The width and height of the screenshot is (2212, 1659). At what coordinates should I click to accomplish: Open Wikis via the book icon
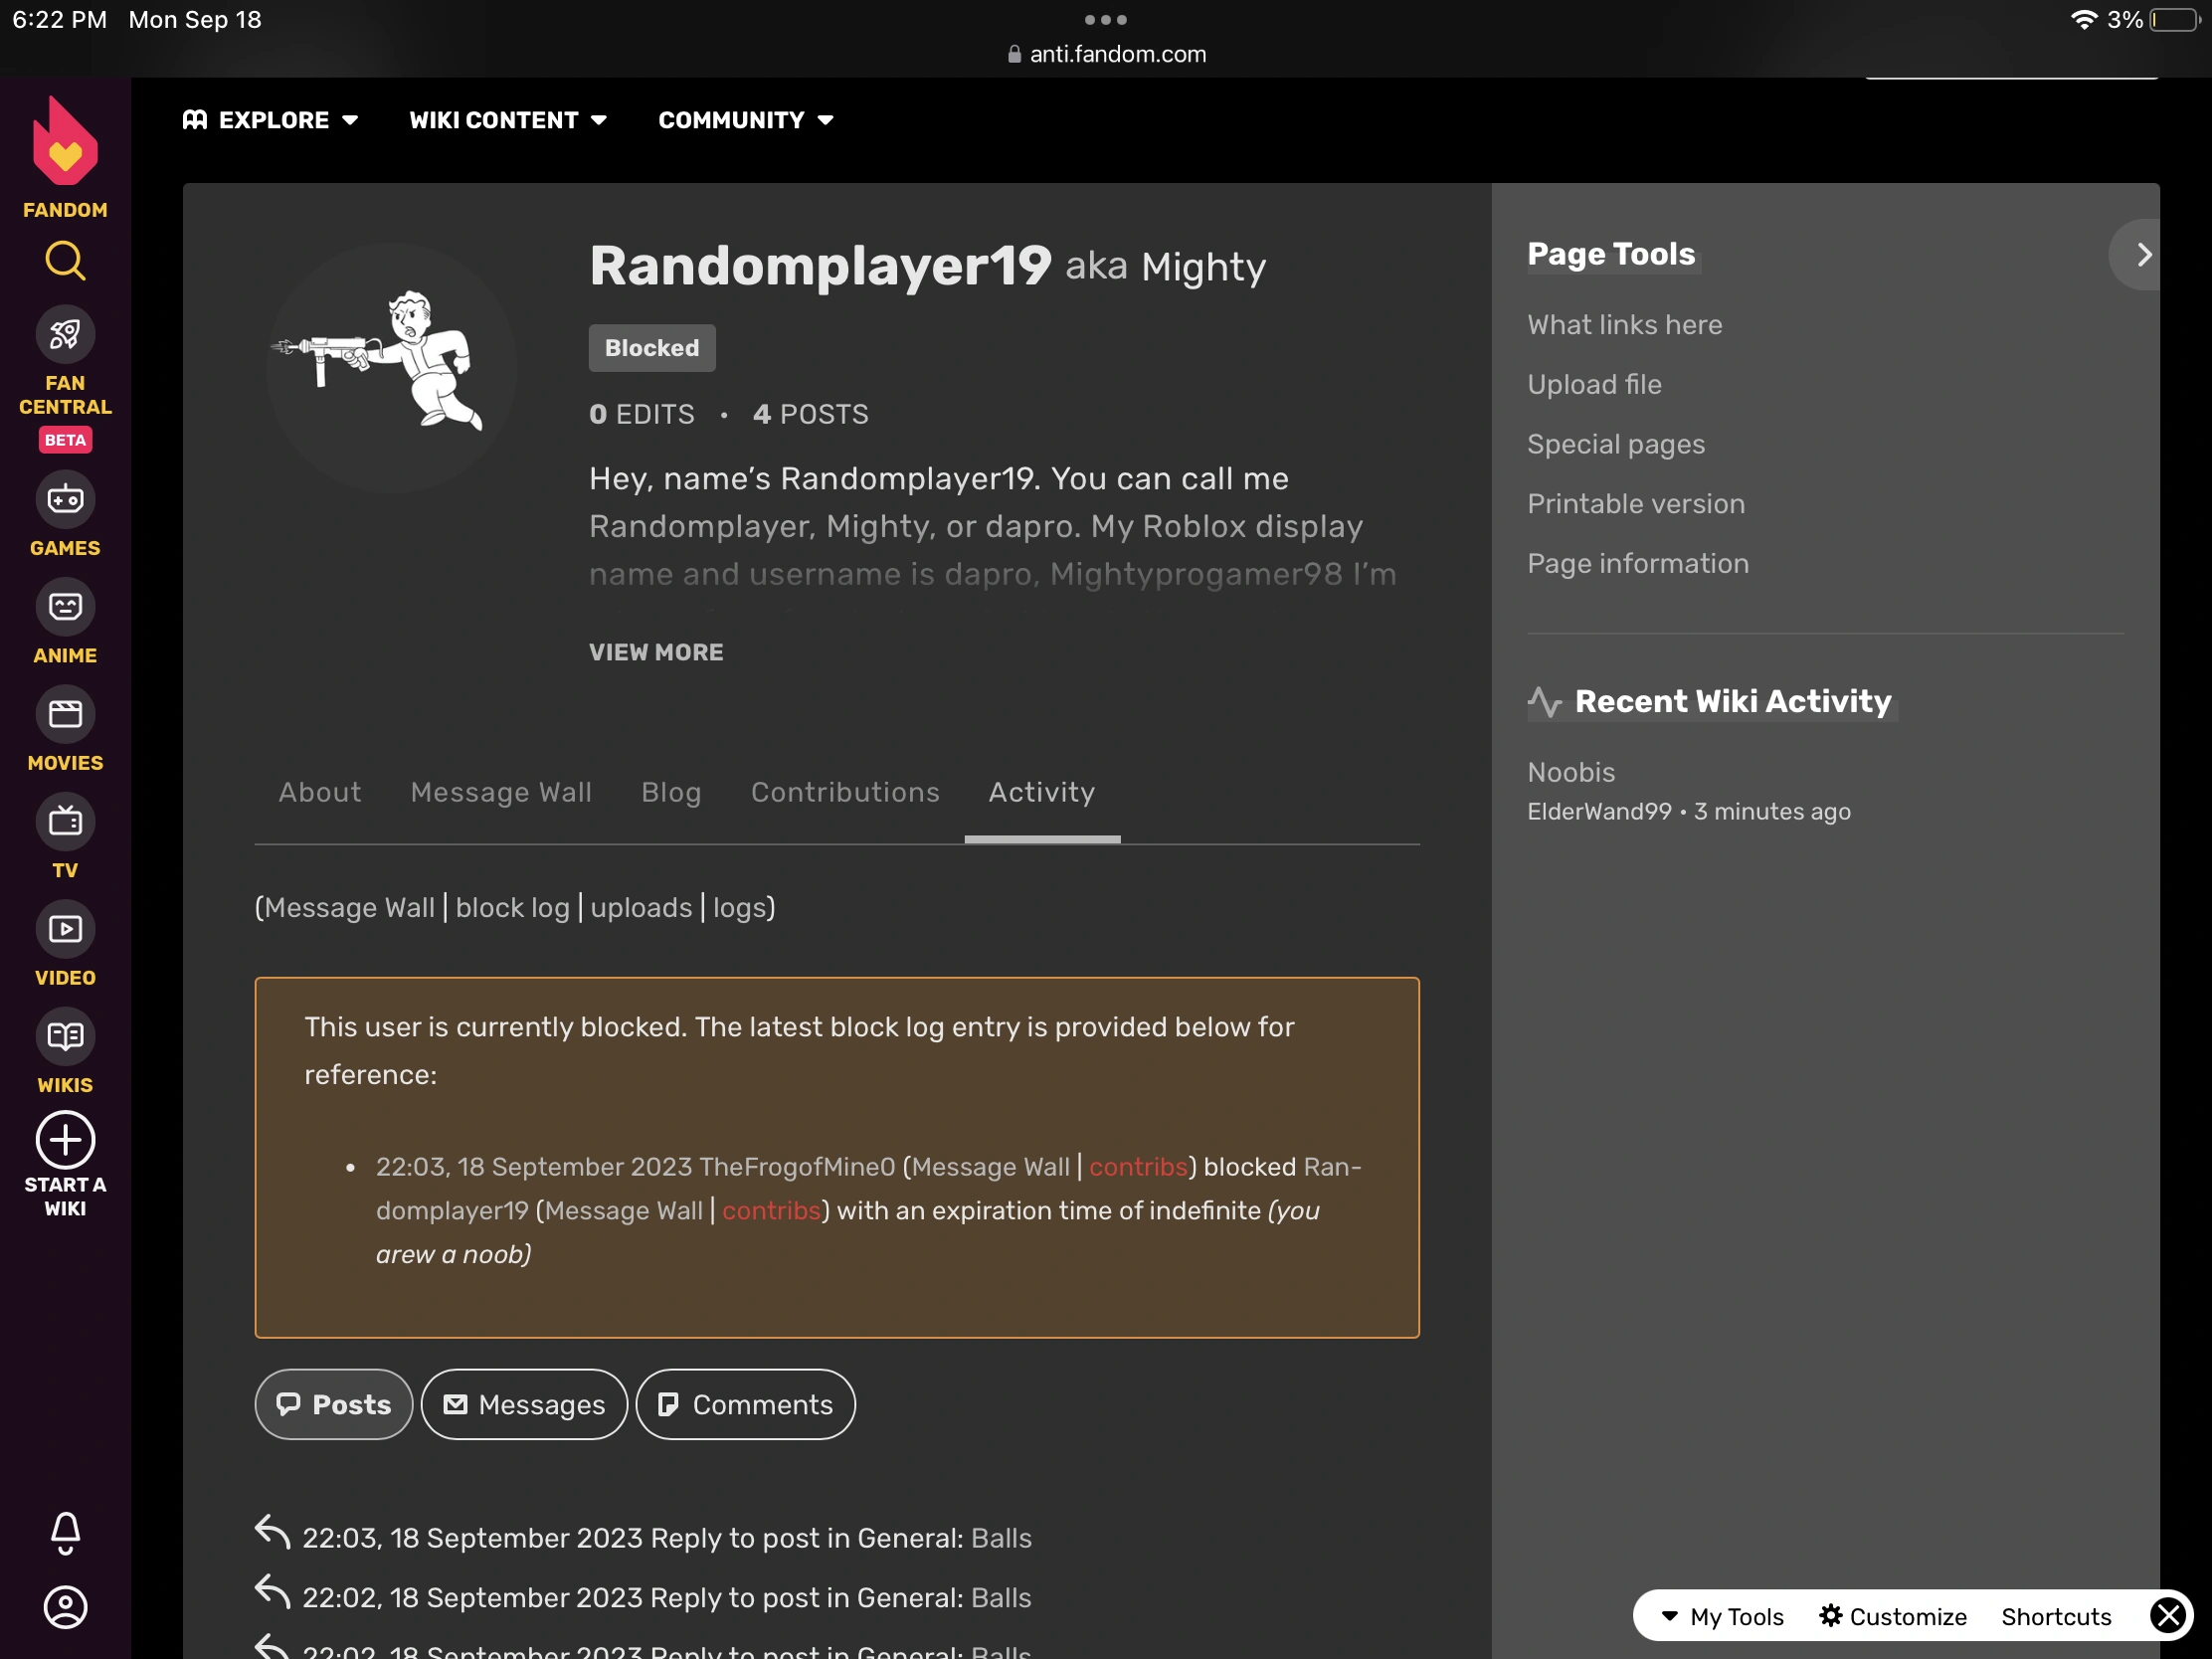[64, 1036]
